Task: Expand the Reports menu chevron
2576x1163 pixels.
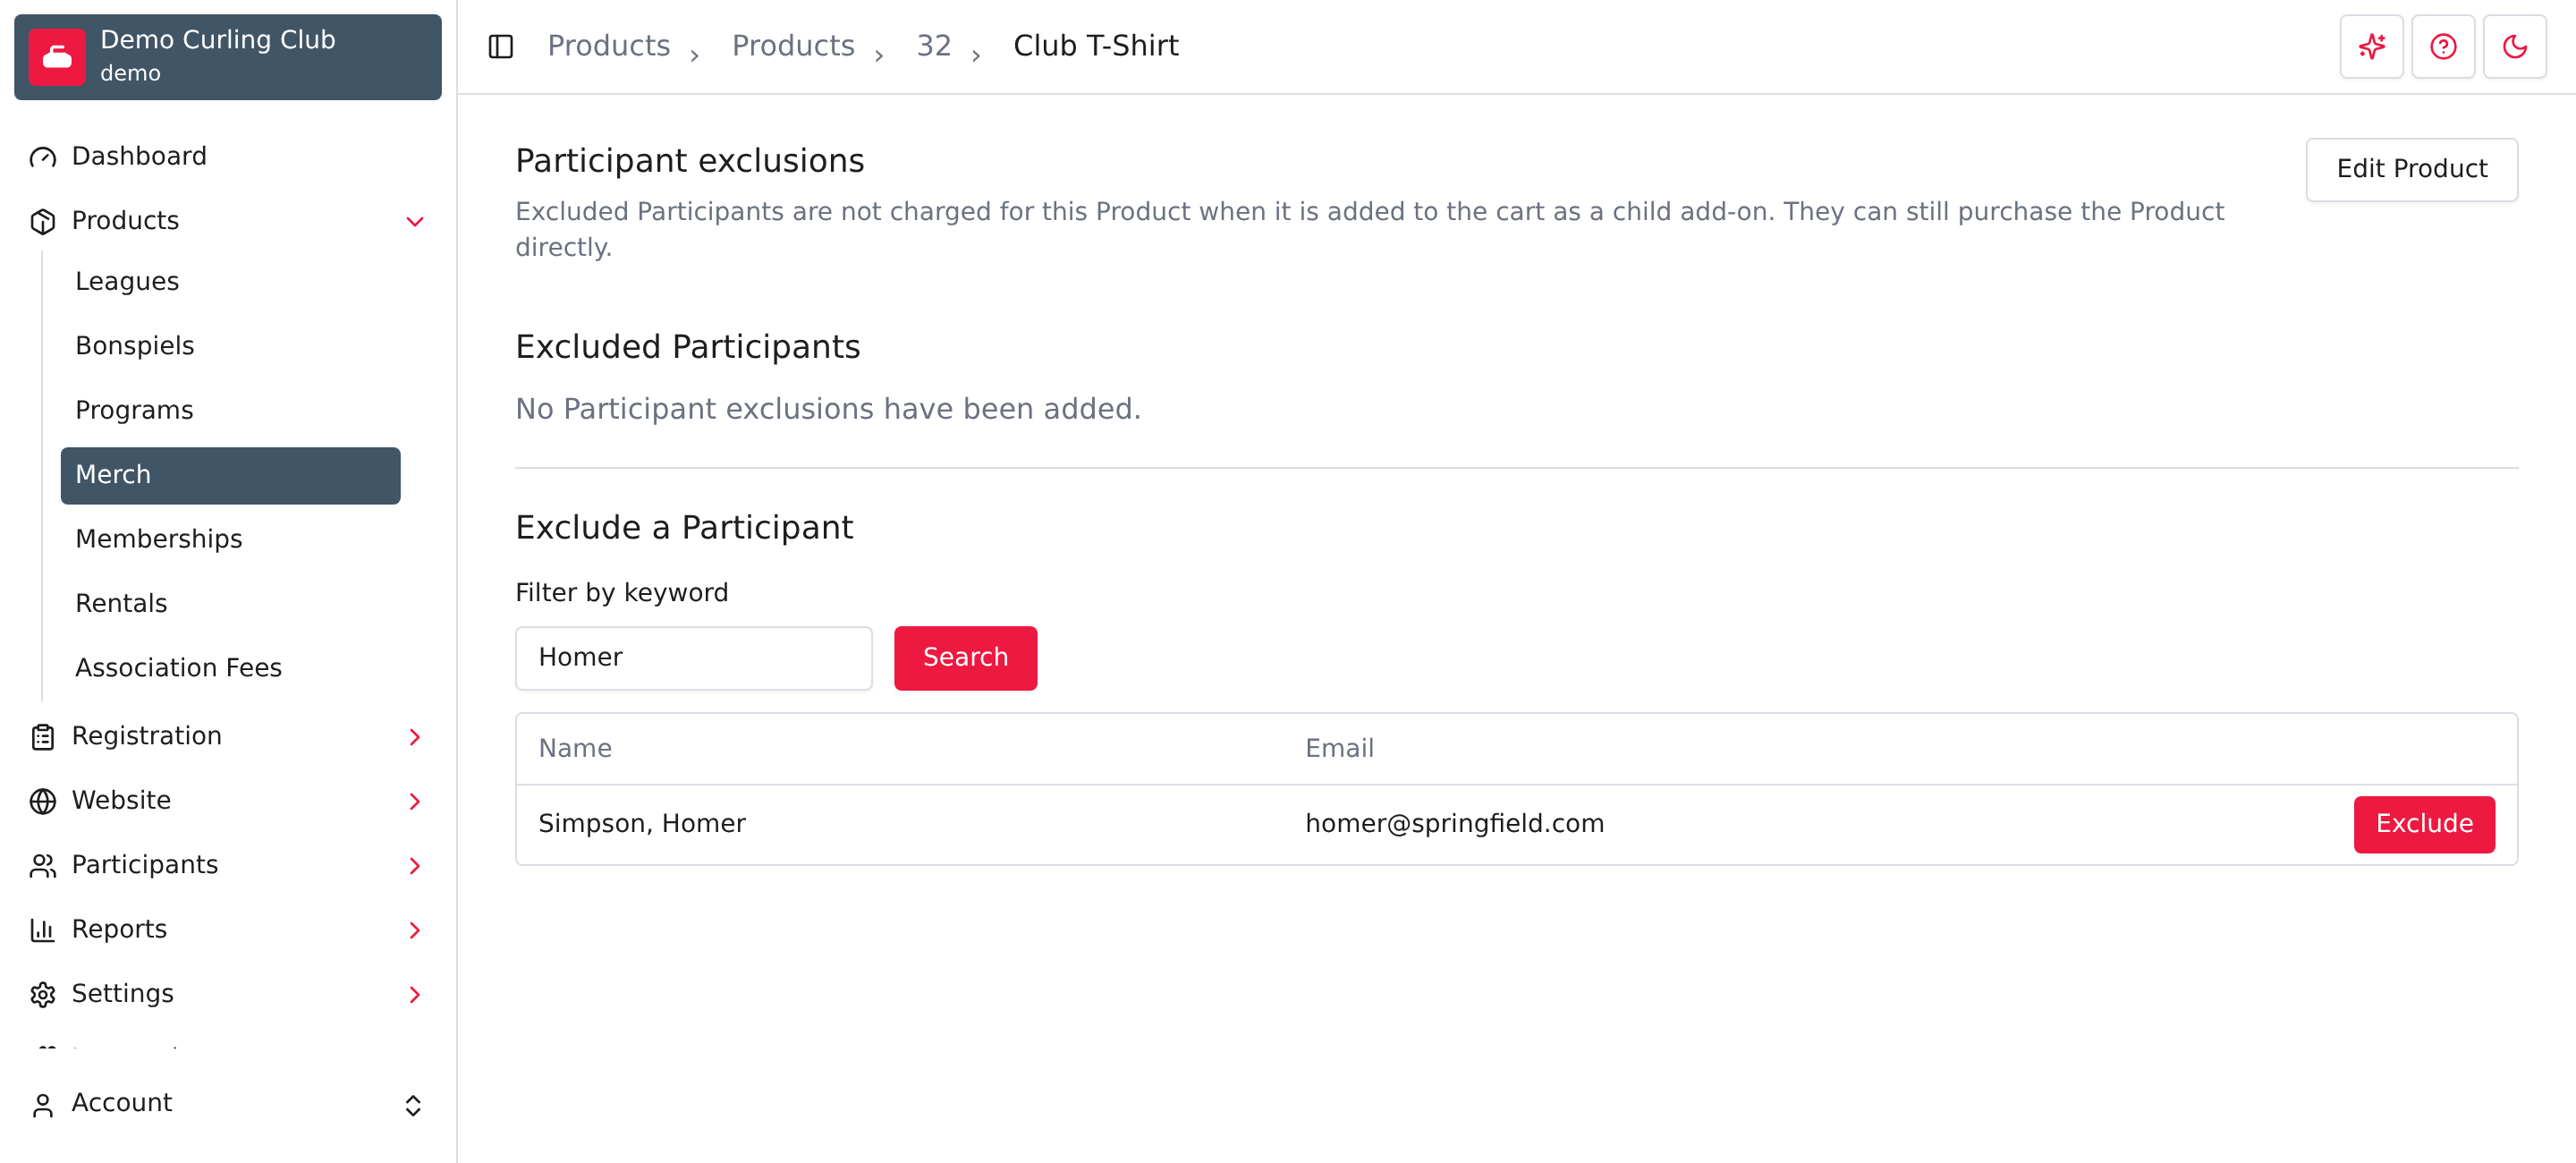Action: point(414,930)
